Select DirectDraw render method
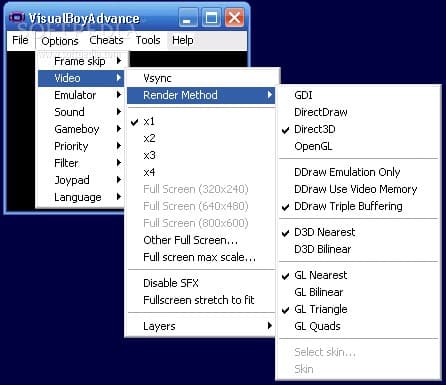Image resolution: width=446 pixels, height=385 pixels. pos(358,112)
